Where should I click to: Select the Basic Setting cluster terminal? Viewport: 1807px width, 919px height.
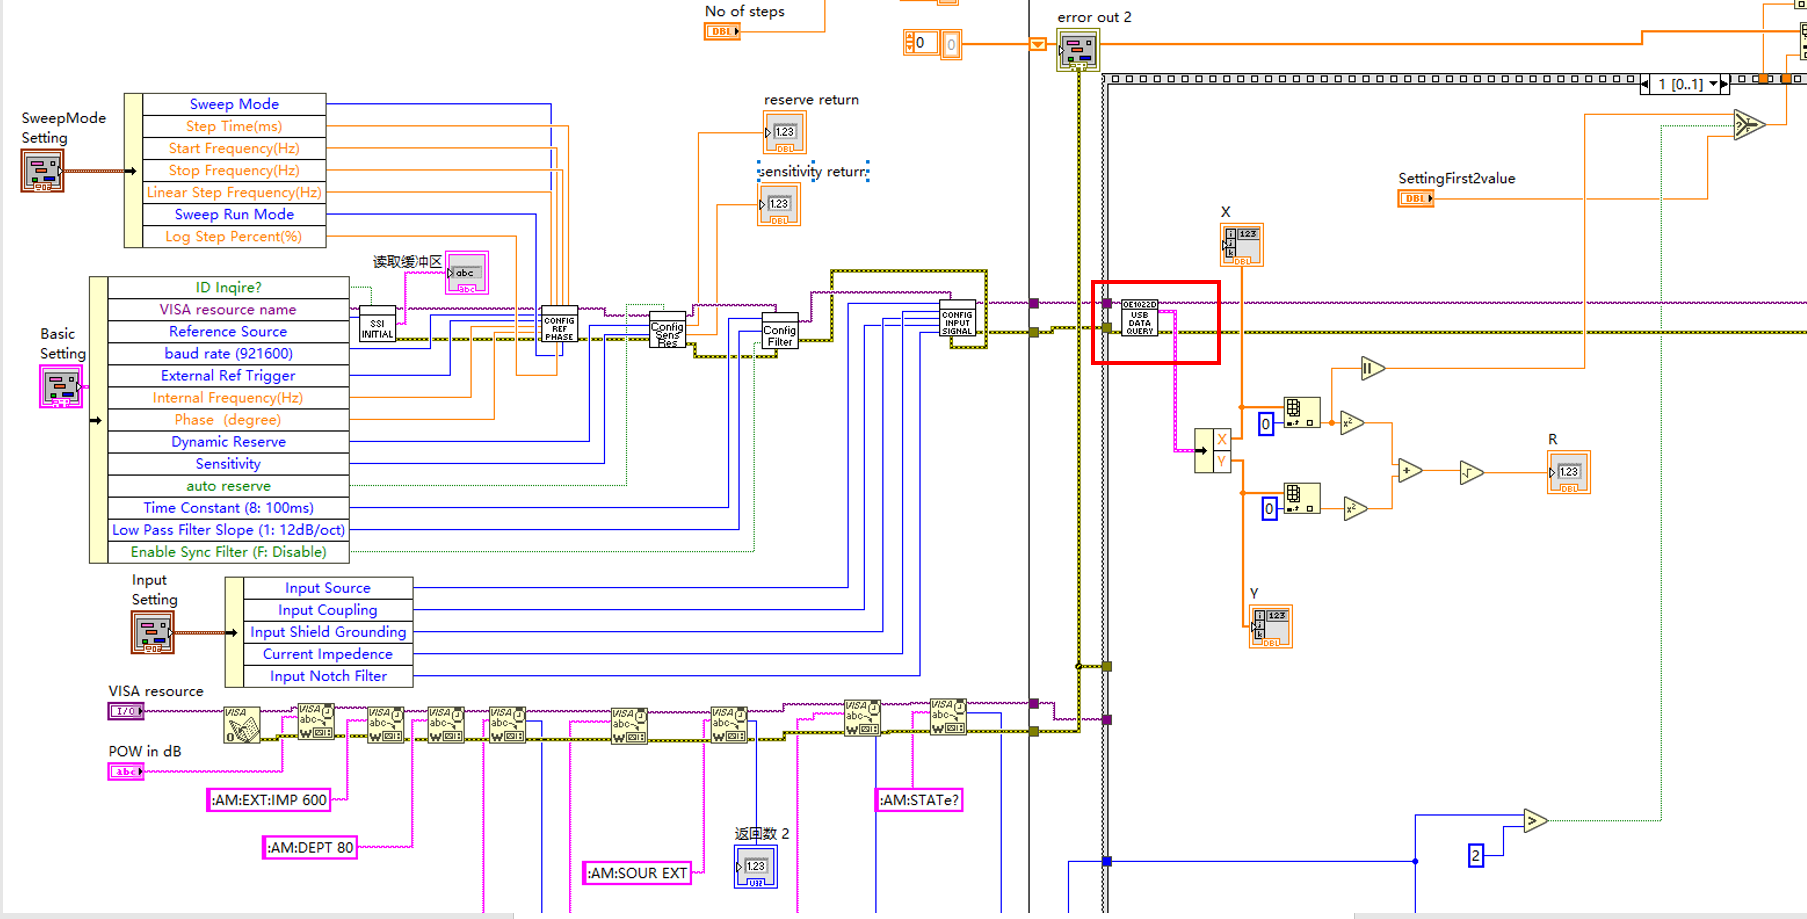tap(61, 386)
